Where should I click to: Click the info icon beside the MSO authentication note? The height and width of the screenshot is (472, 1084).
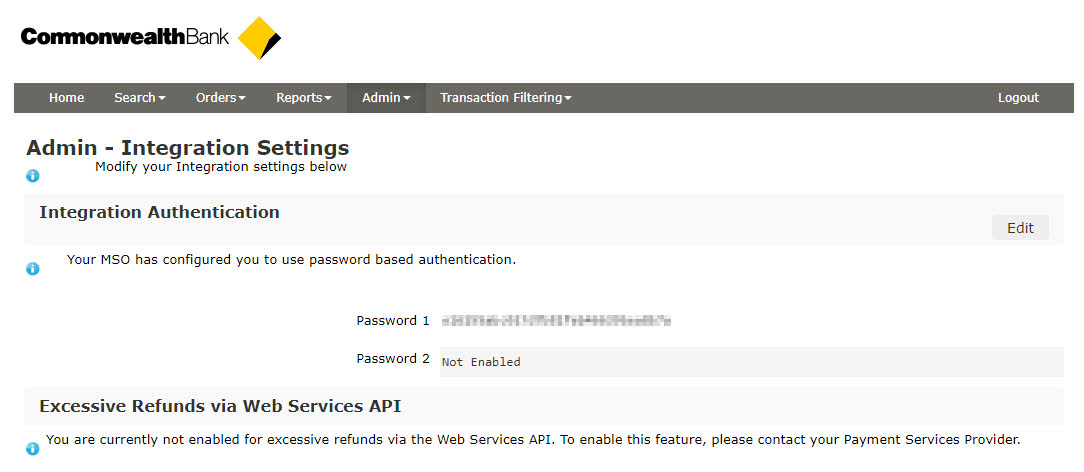[33, 269]
